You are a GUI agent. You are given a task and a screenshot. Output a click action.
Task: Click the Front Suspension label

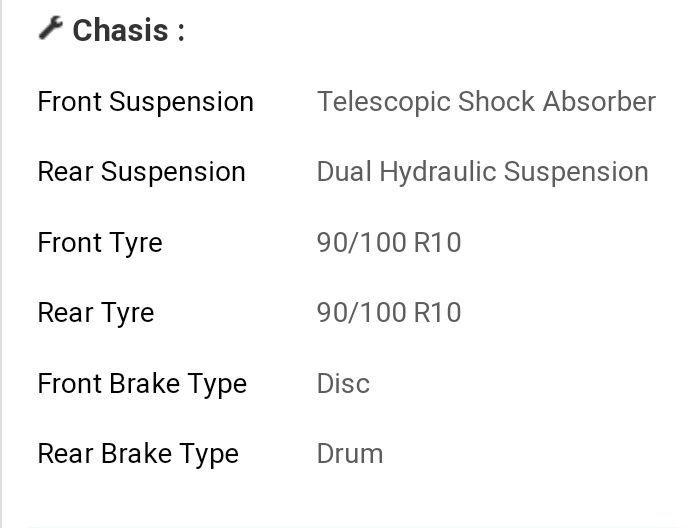[146, 102]
